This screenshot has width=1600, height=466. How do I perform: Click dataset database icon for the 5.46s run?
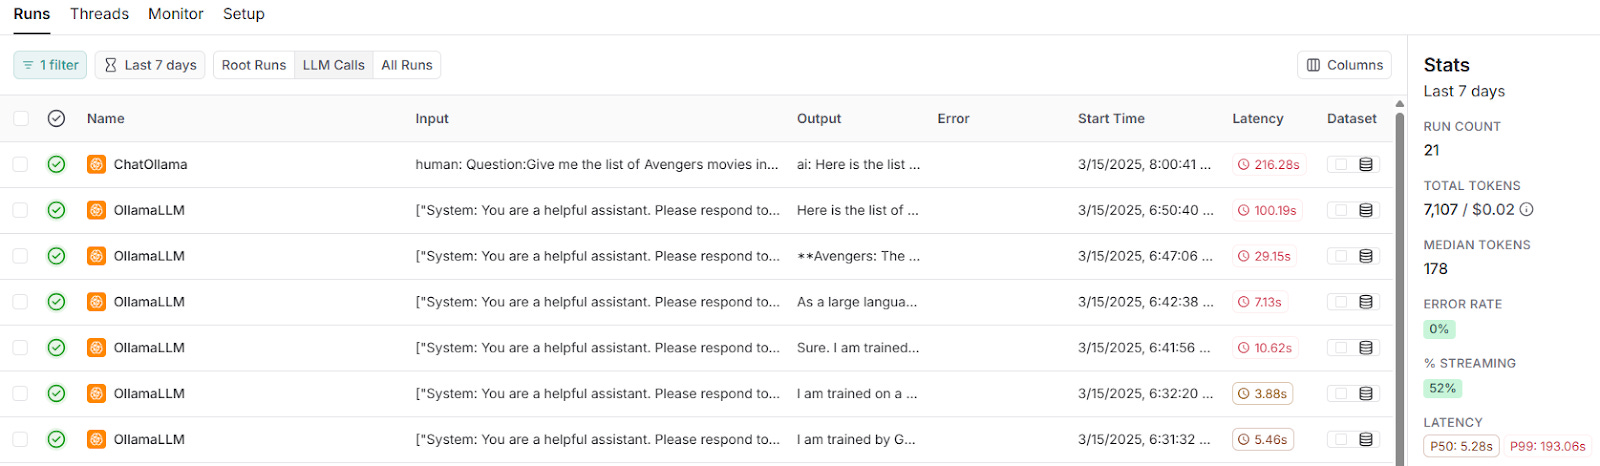1366,439
